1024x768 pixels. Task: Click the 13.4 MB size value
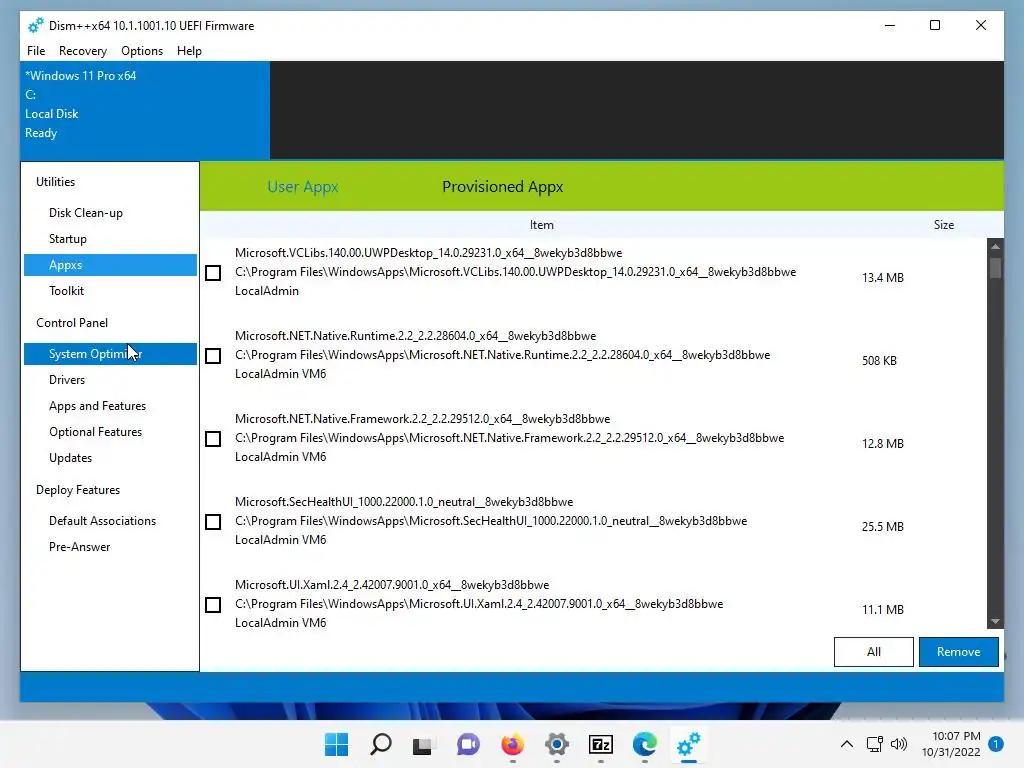pyautogui.click(x=882, y=278)
